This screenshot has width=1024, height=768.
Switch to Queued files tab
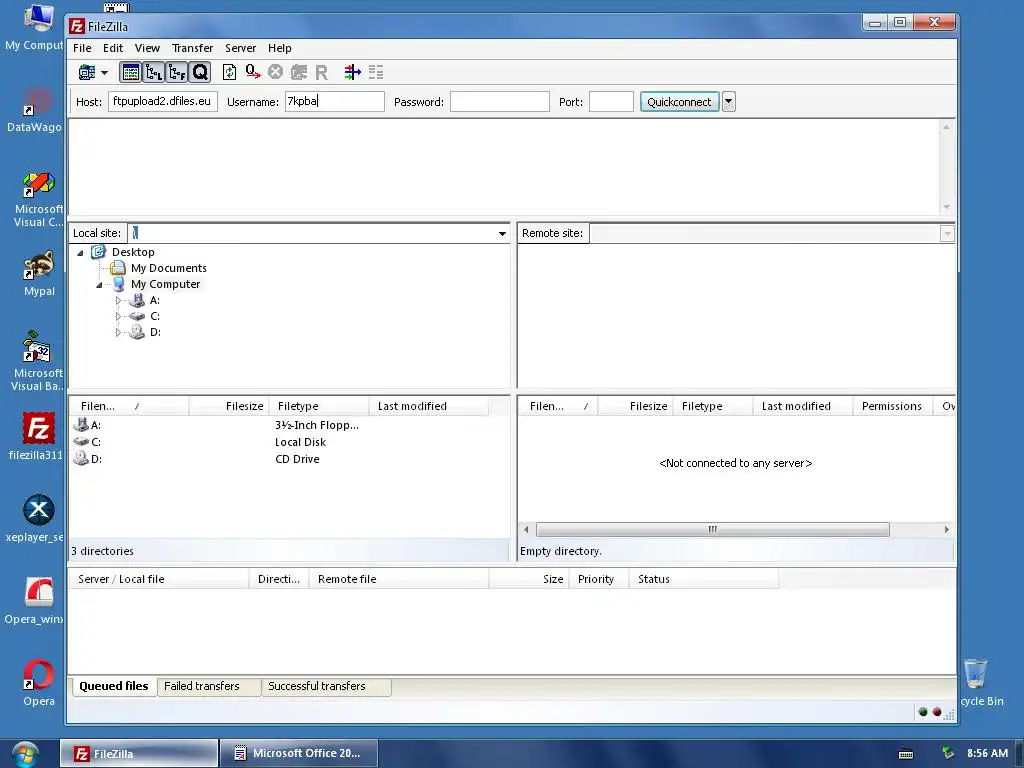(114, 686)
